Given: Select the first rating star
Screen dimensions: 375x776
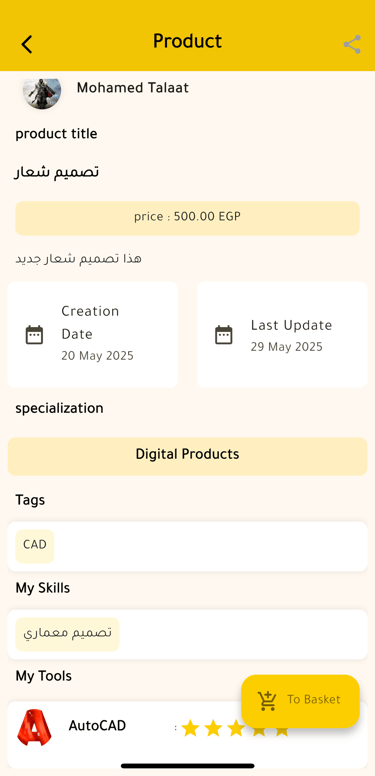Looking at the screenshot, I should [x=190, y=728].
